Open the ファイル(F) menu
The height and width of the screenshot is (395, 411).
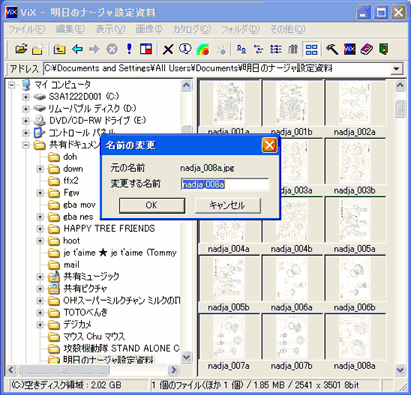tap(26, 29)
